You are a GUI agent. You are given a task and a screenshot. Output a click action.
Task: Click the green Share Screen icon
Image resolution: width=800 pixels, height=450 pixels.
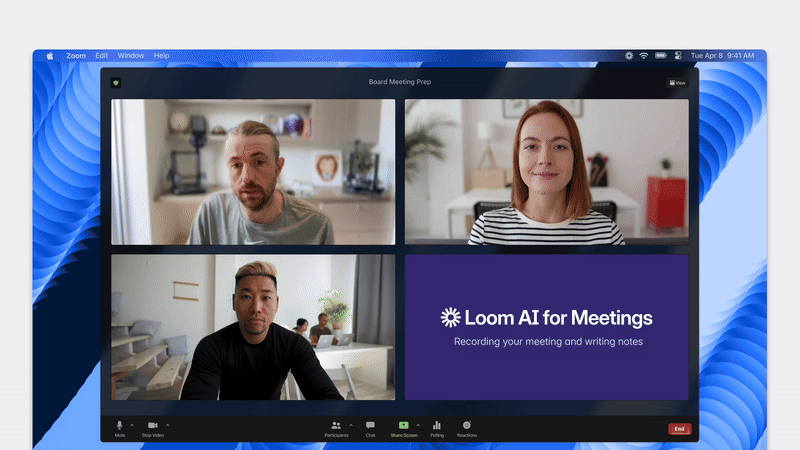tap(404, 425)
